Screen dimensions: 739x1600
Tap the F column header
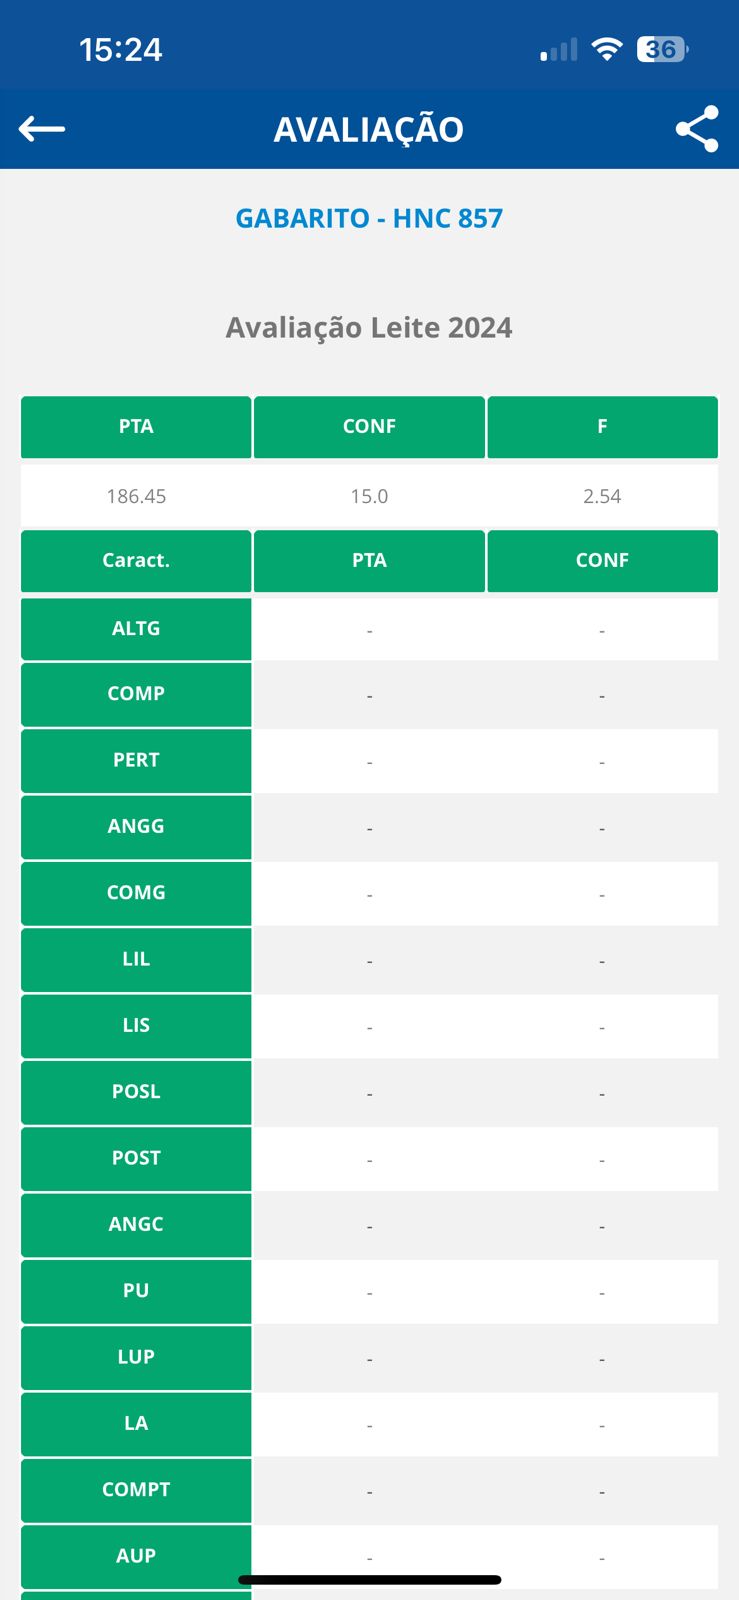[x=602, y=427]
